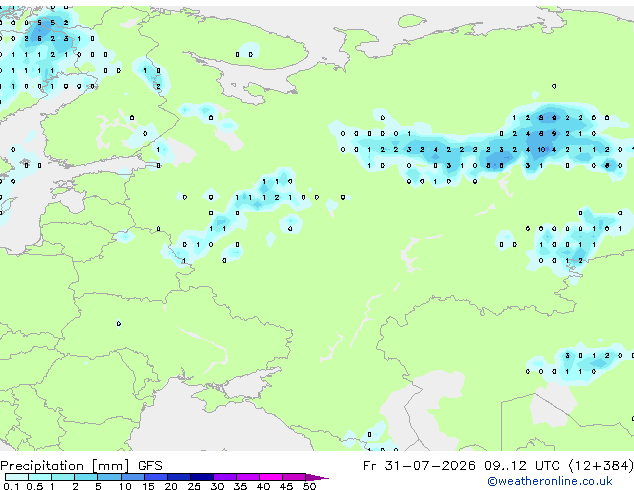The width and height of the screenshot is (634, 490).
Task: Click the '0.5' legend label
Action: [35, 486]
